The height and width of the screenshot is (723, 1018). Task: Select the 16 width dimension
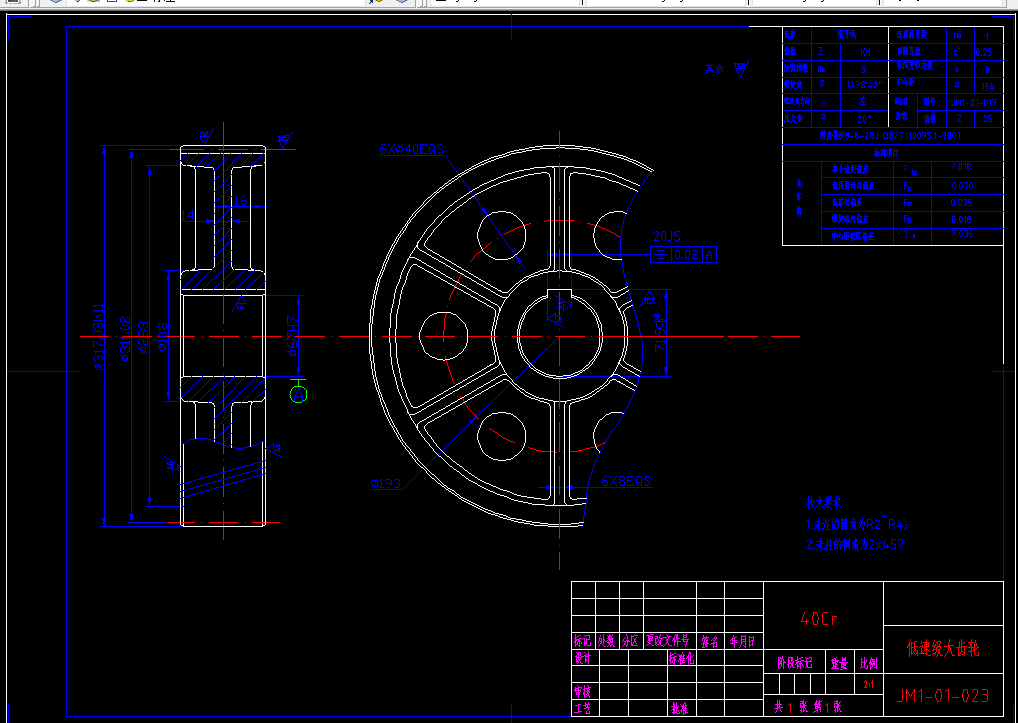pos(240,201)
